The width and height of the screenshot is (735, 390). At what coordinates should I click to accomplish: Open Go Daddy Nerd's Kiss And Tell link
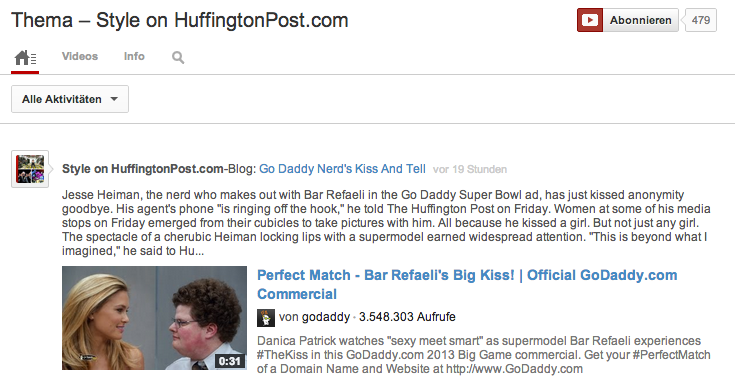[x=342, y=169]
